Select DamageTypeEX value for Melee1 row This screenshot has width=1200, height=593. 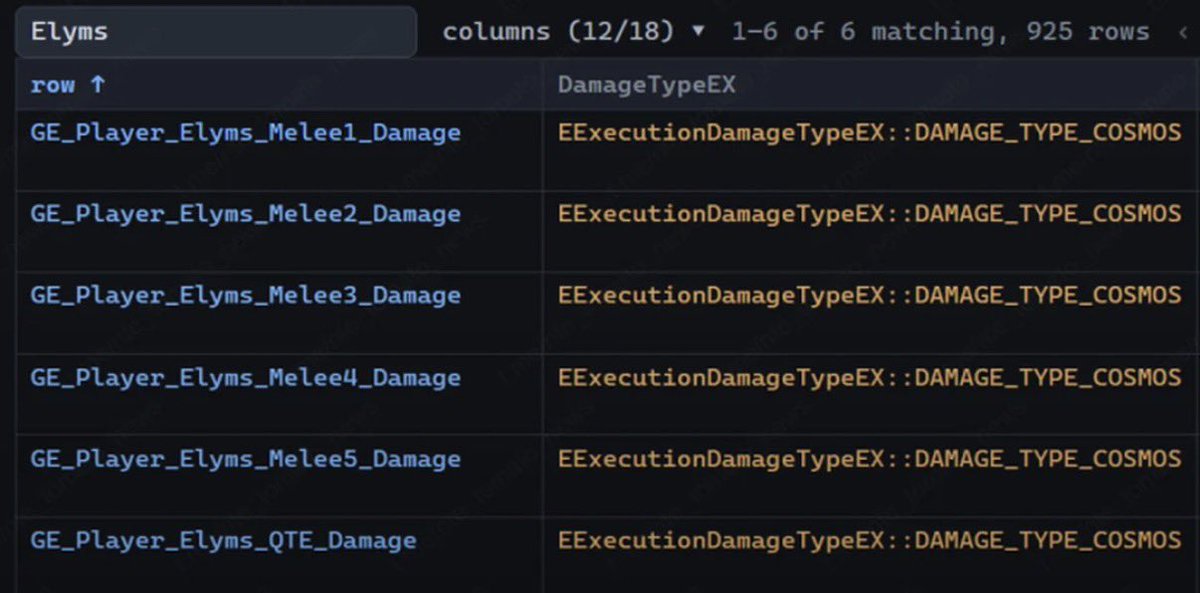(869, 132)
